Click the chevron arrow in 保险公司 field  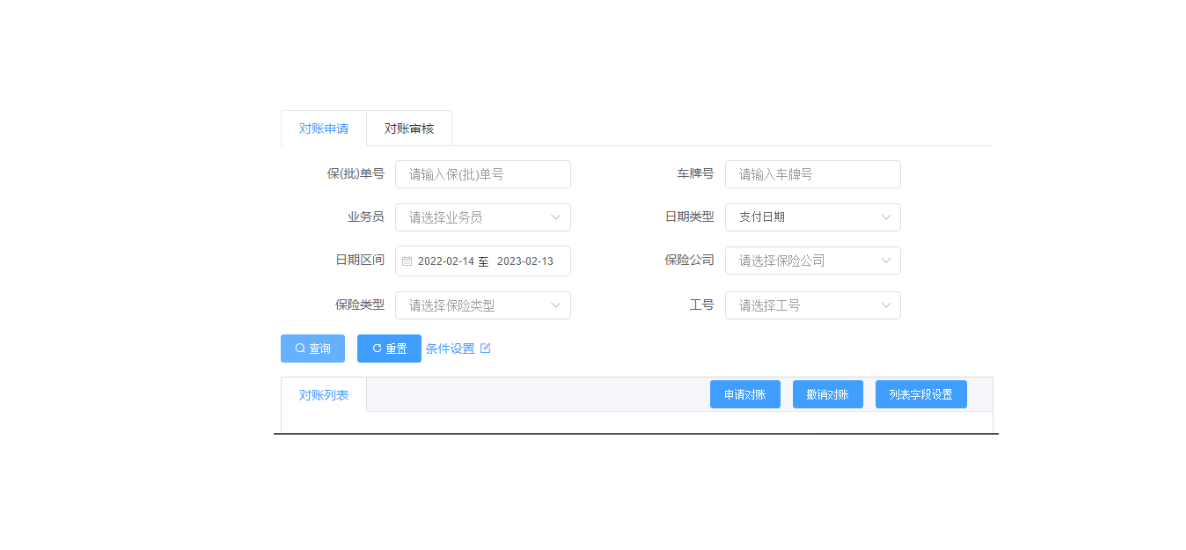(x=886, y=261)
